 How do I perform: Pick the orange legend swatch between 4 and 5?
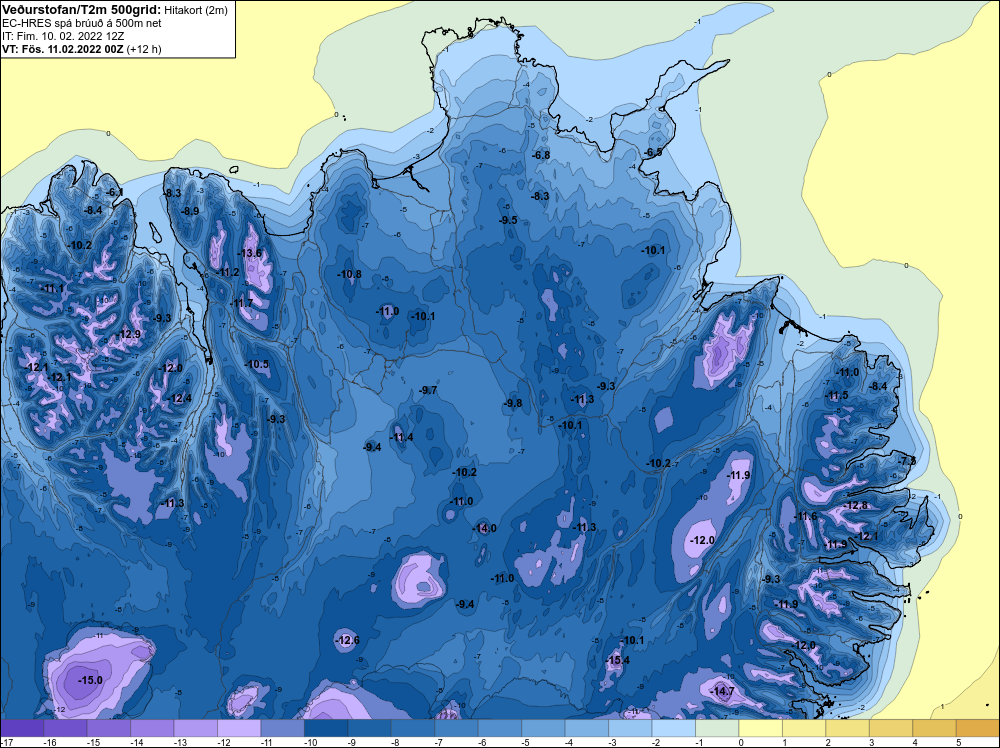pos(934,728)
